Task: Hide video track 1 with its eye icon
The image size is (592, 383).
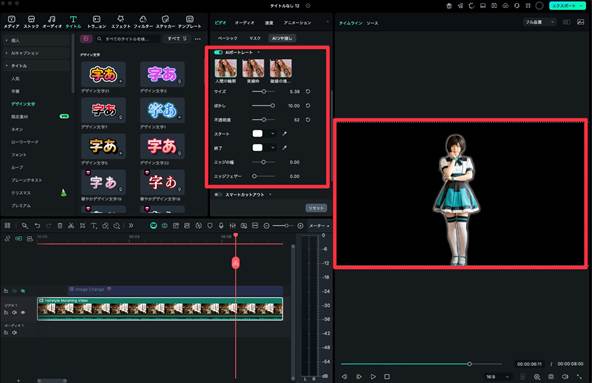Action: (23, 313)
